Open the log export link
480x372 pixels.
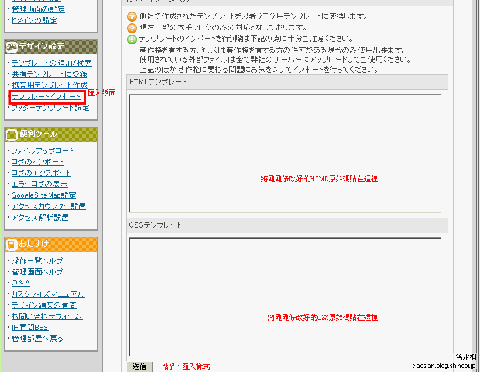41,173
